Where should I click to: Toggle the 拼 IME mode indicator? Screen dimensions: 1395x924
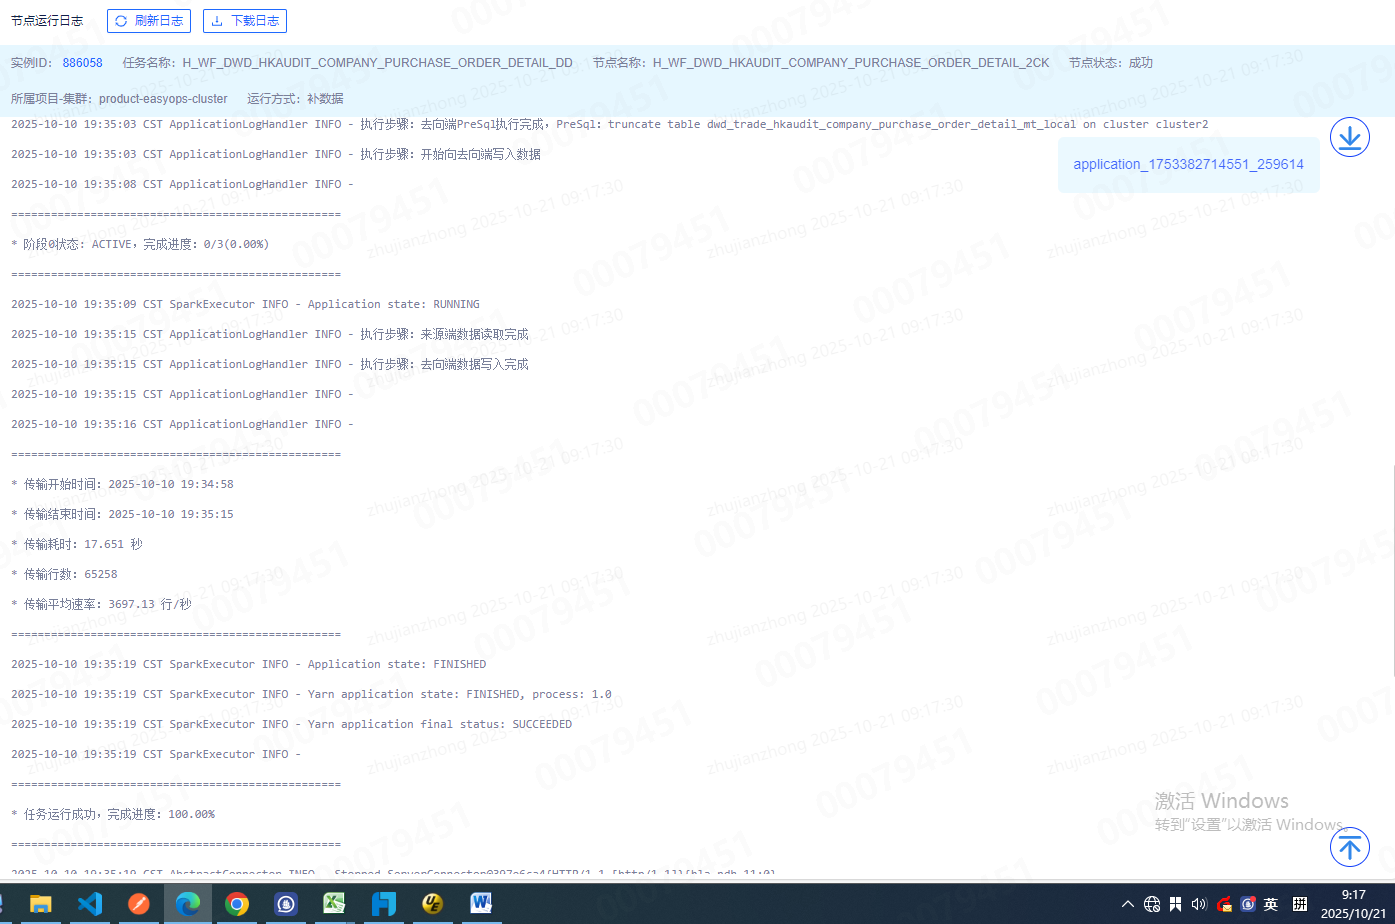tap(1300, 905)
